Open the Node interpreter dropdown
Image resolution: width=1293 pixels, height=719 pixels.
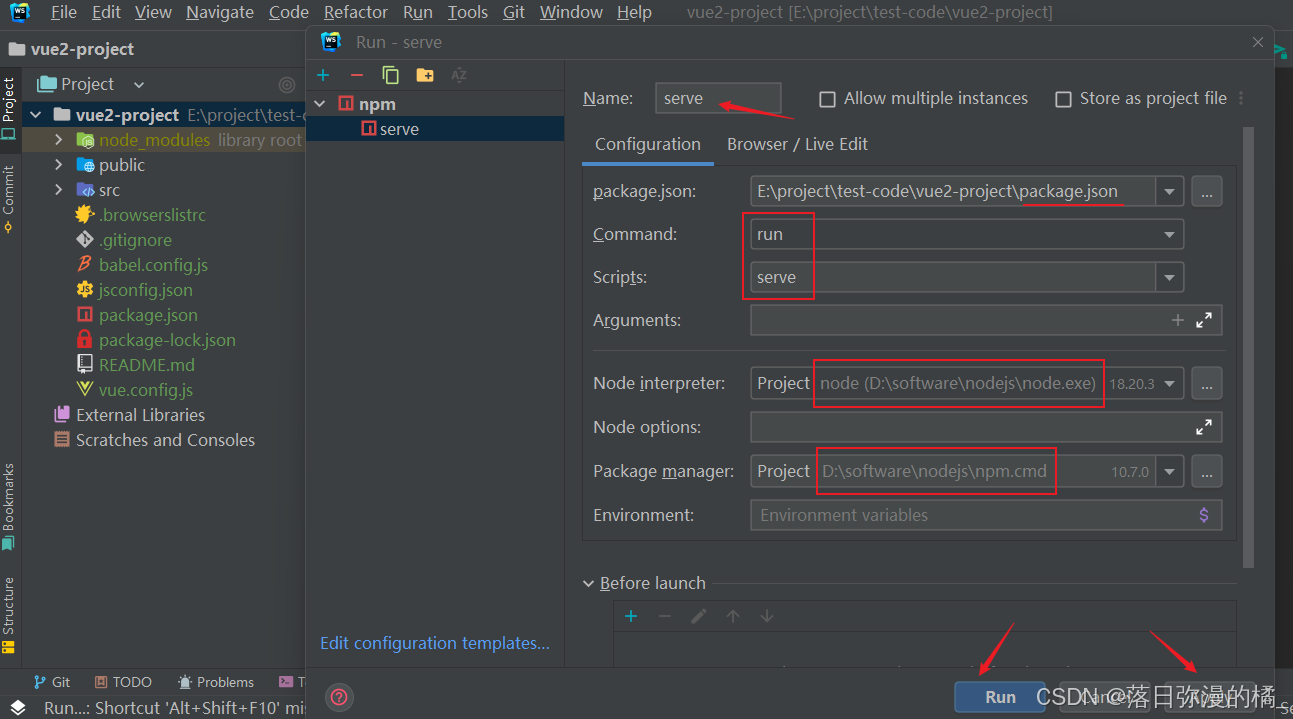click(1169, 383)
